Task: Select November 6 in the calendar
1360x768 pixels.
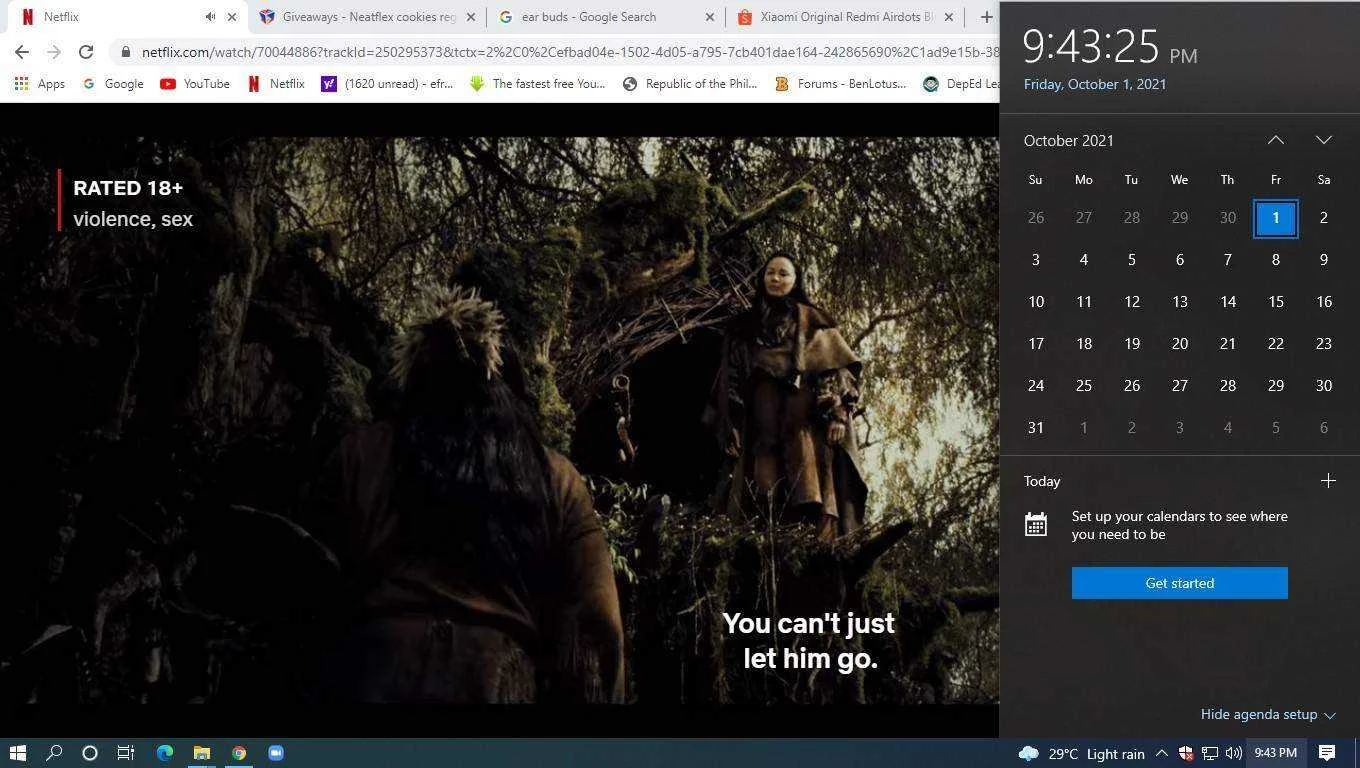Action: (x=1324, y=428)
